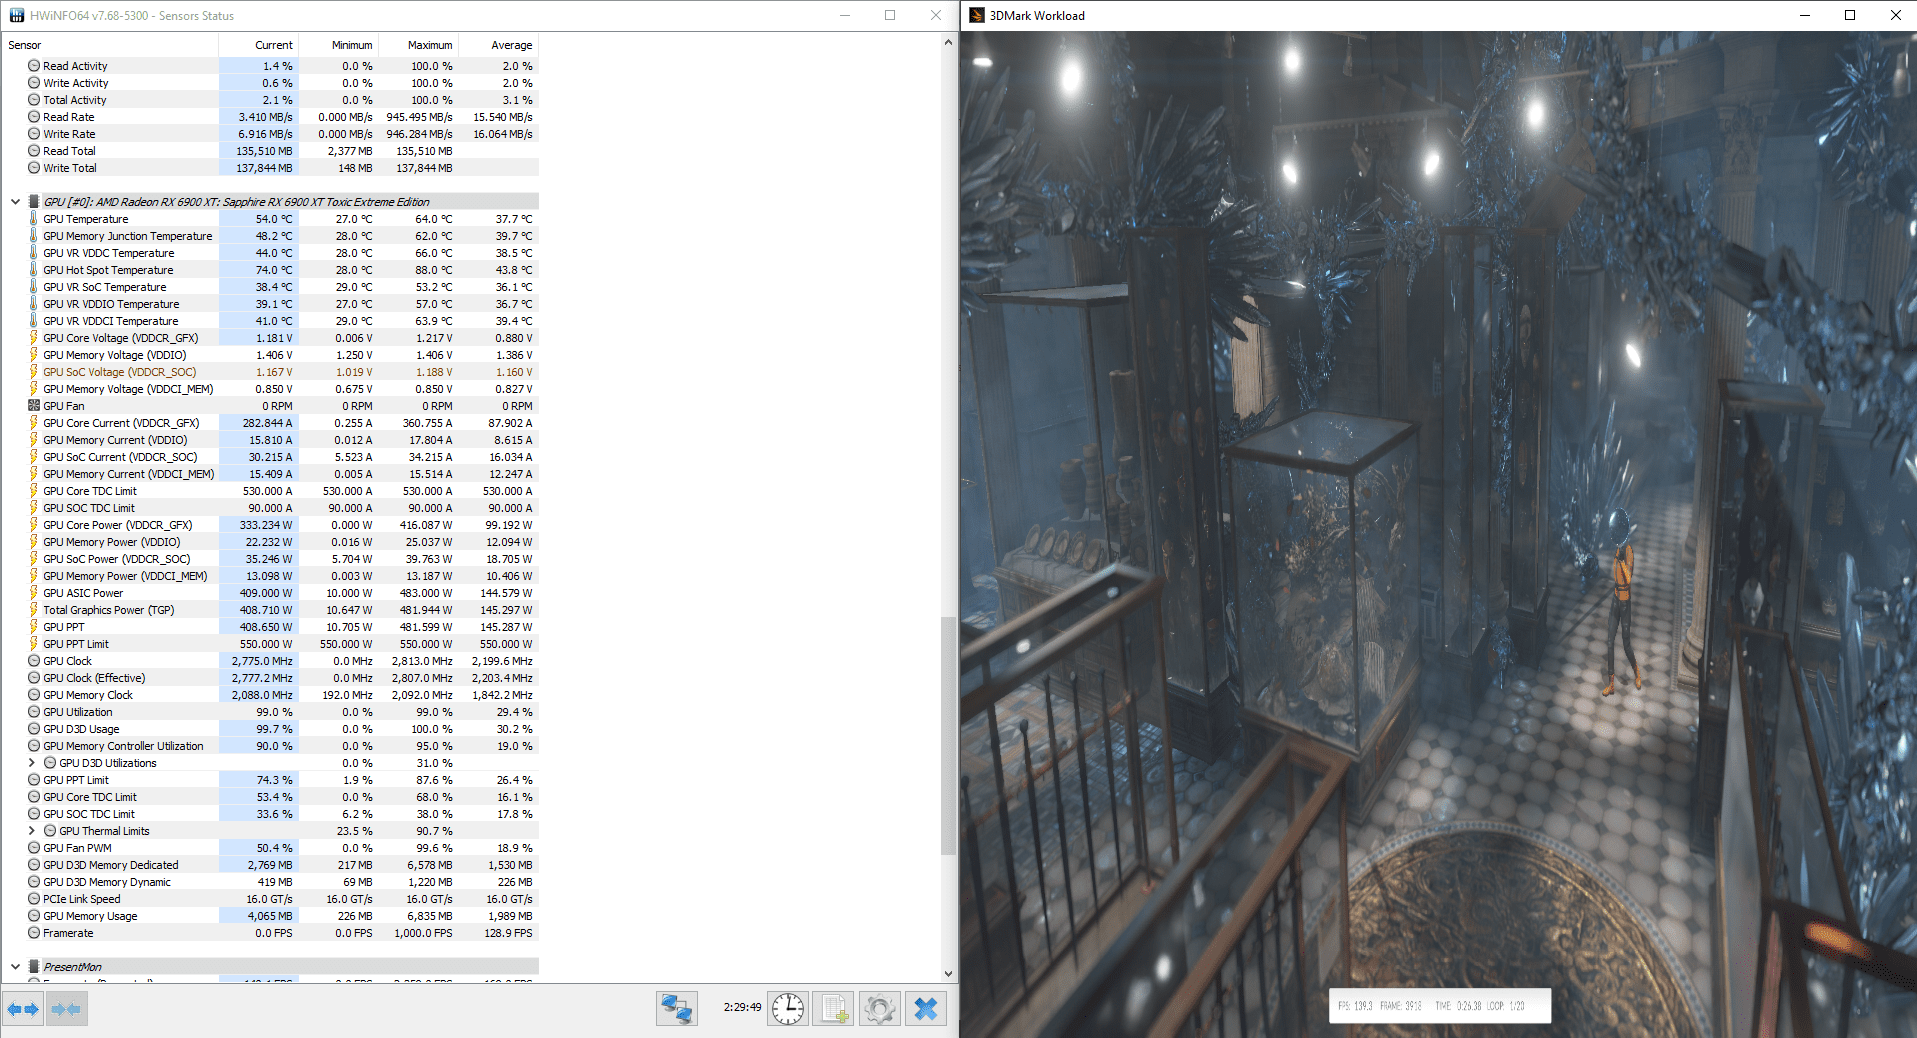The width and height of the screenshot is (1917, 1038).
Task: Open the remote network monitoring icon
Action: point(677,1009)
